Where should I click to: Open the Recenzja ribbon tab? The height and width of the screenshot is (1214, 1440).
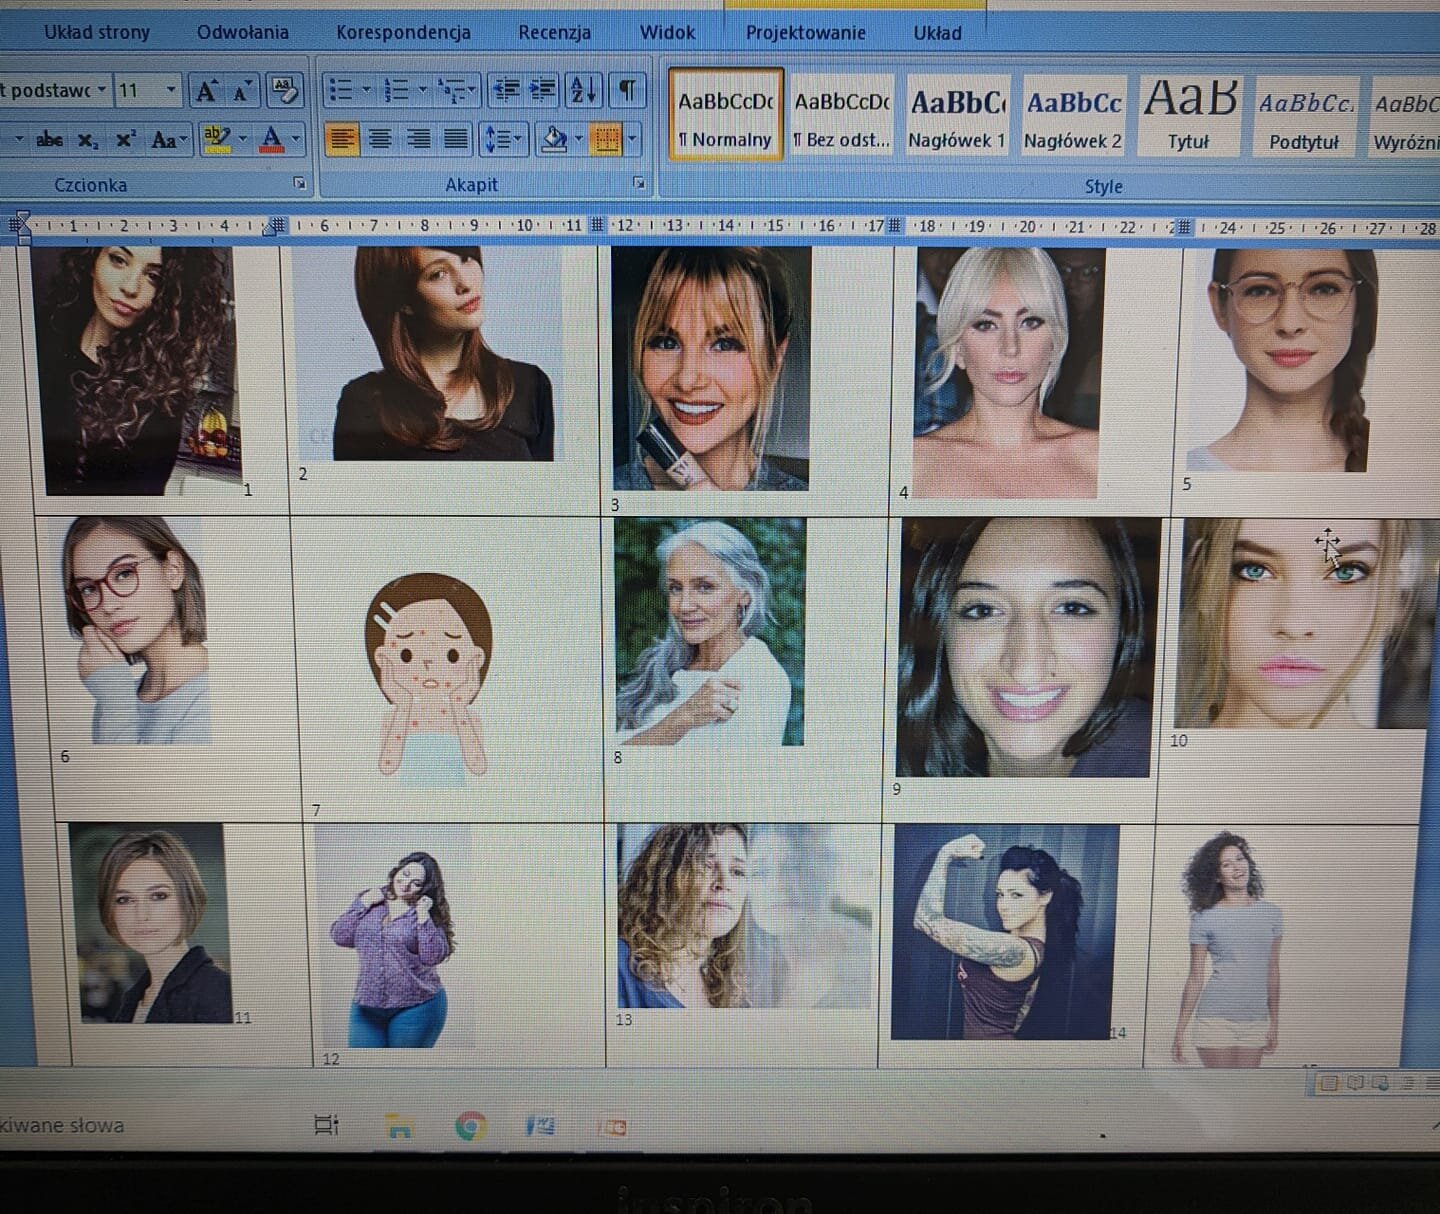(x=554, y=32)
